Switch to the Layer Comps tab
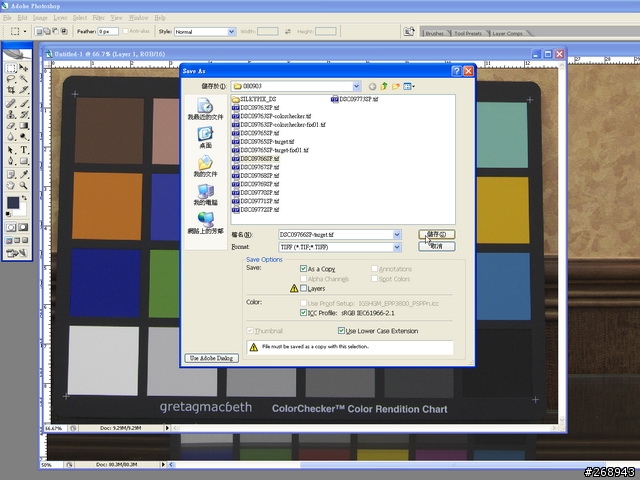Viewport: 640px width, 480px height. [507, 33]
